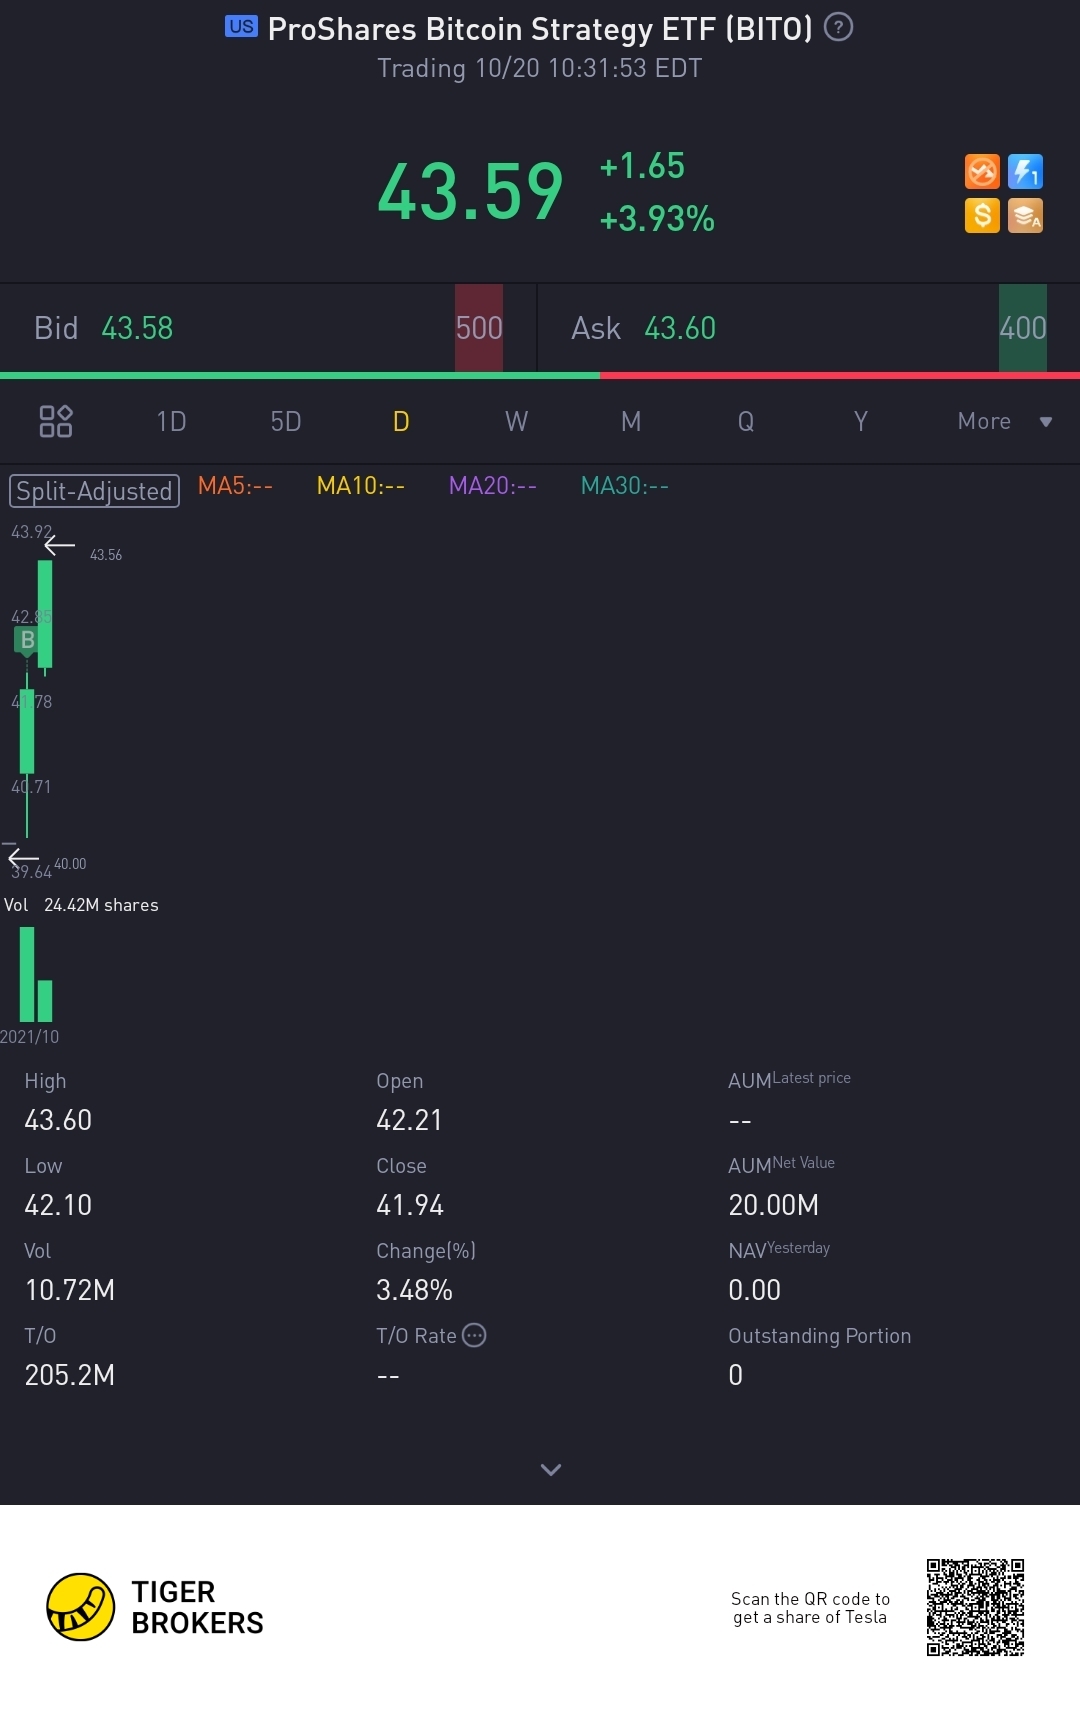Image resolution: width=1080 pixels, height=1710 pixels.
Task: Tap the MA20 indicator label
Action: tap(493, 486)
